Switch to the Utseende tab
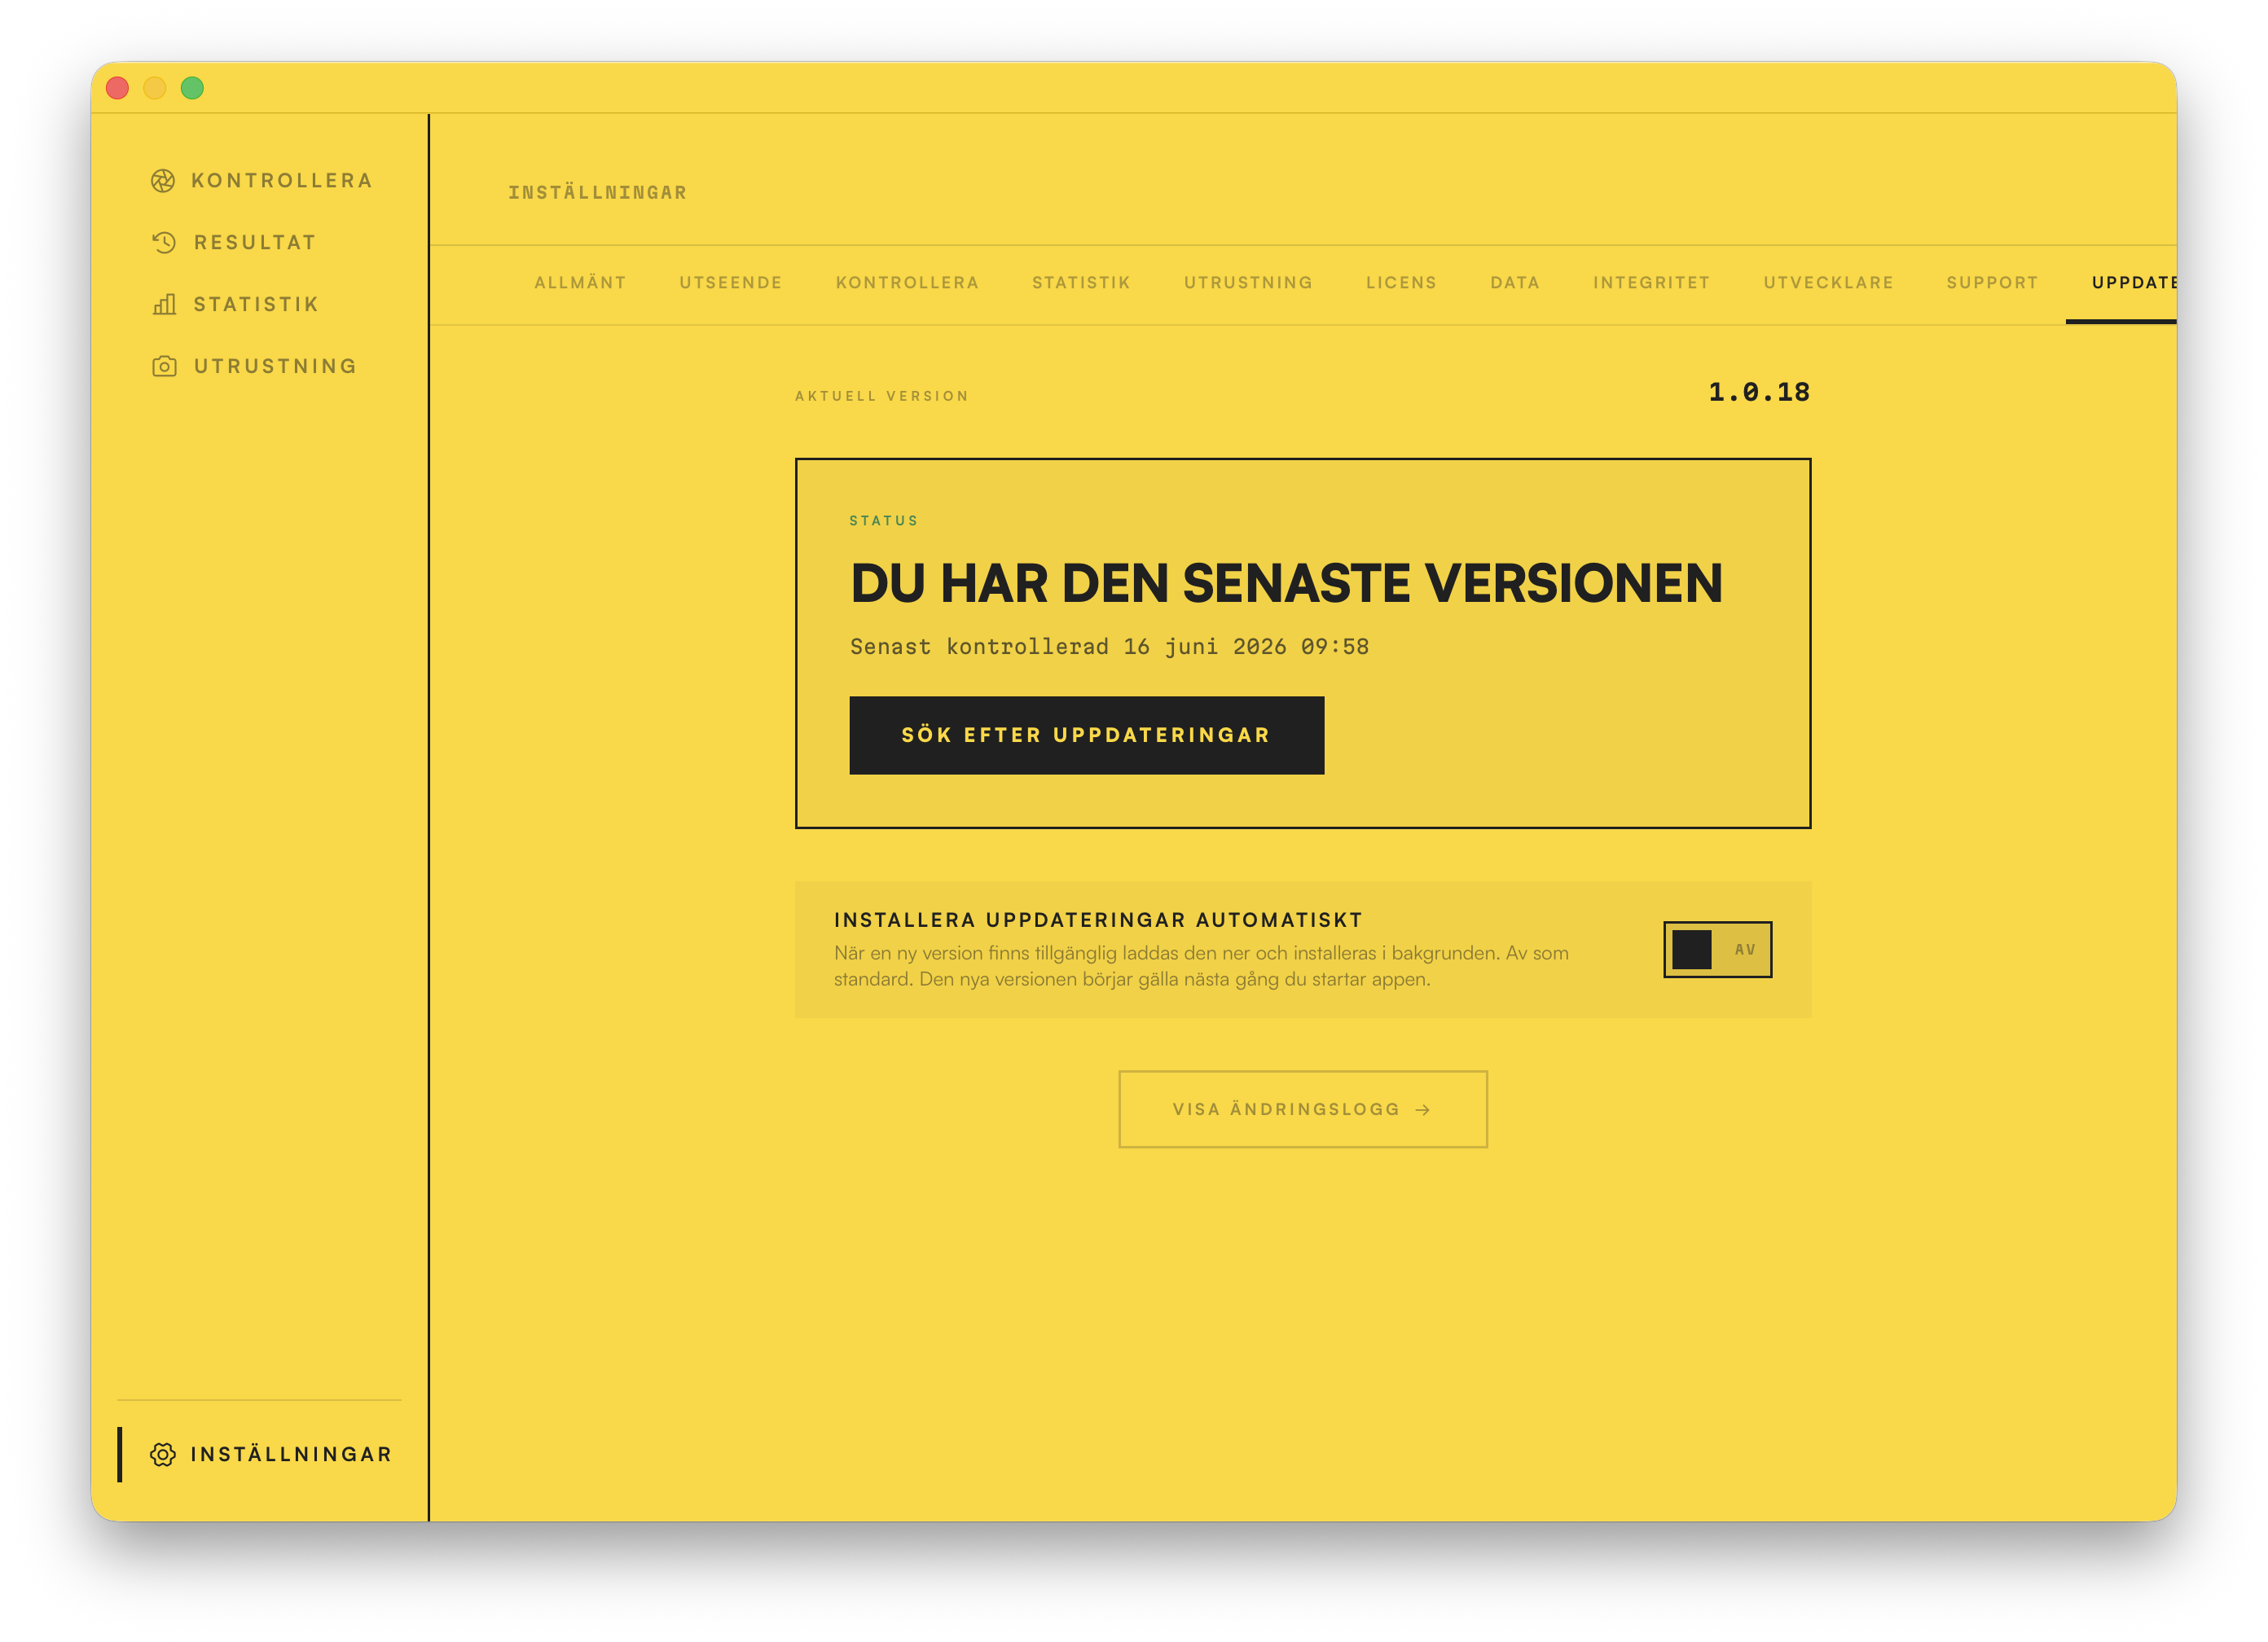Viewport: 2268px width, 1642px height. click(731, 283)
